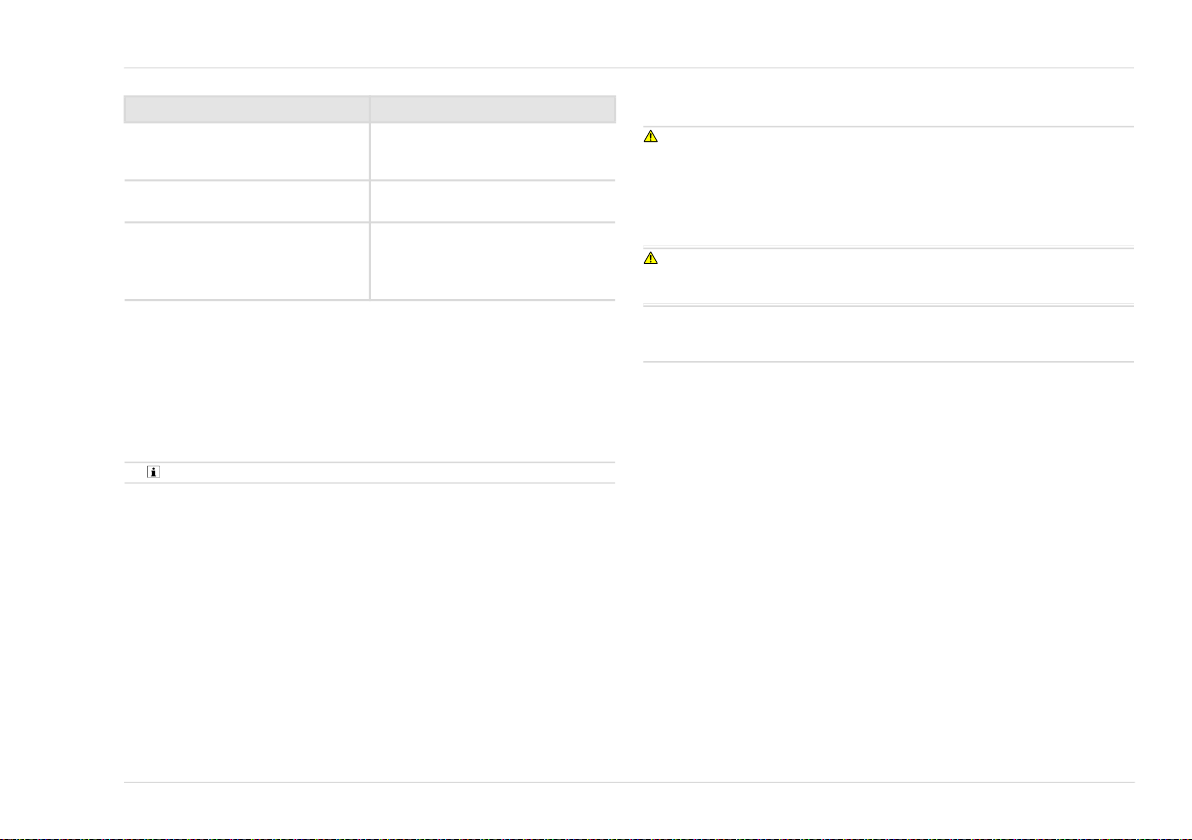
Task: Click the middle row's left table cell
Action: point(247,201)
